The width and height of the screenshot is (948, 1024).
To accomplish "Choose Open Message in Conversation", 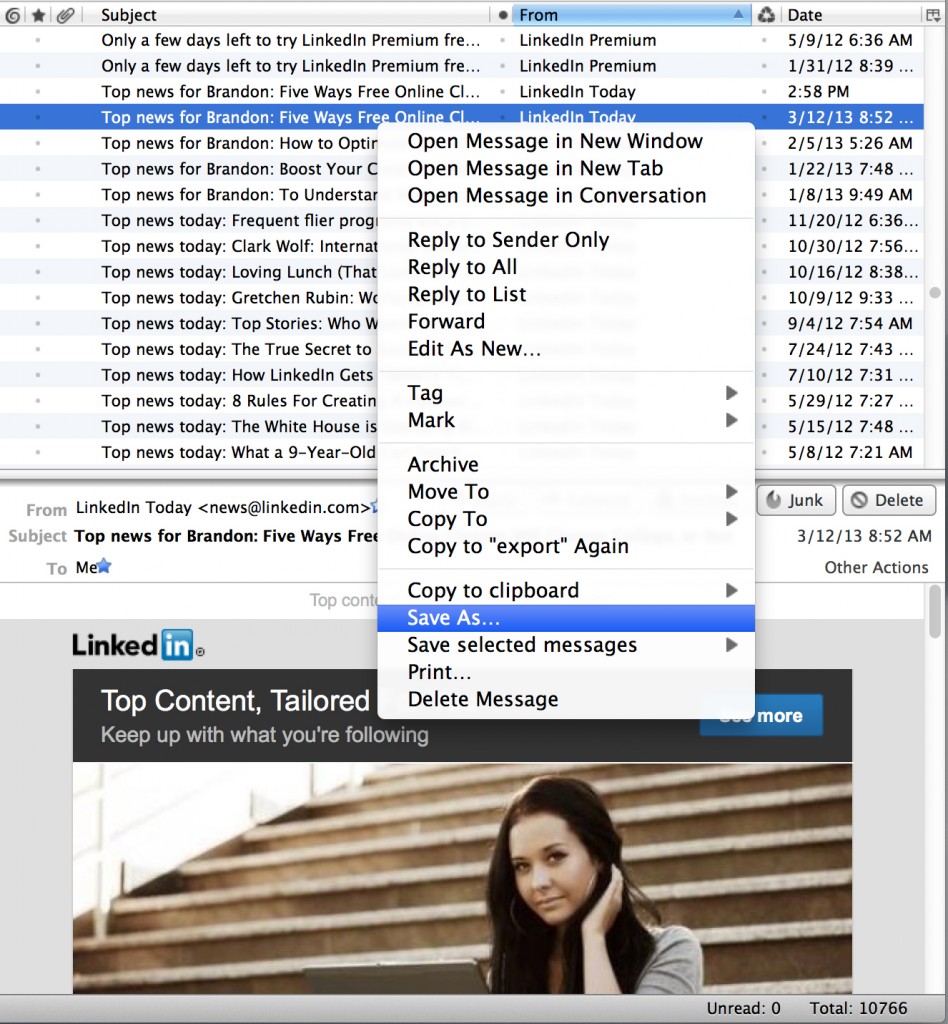I will 566,195.
